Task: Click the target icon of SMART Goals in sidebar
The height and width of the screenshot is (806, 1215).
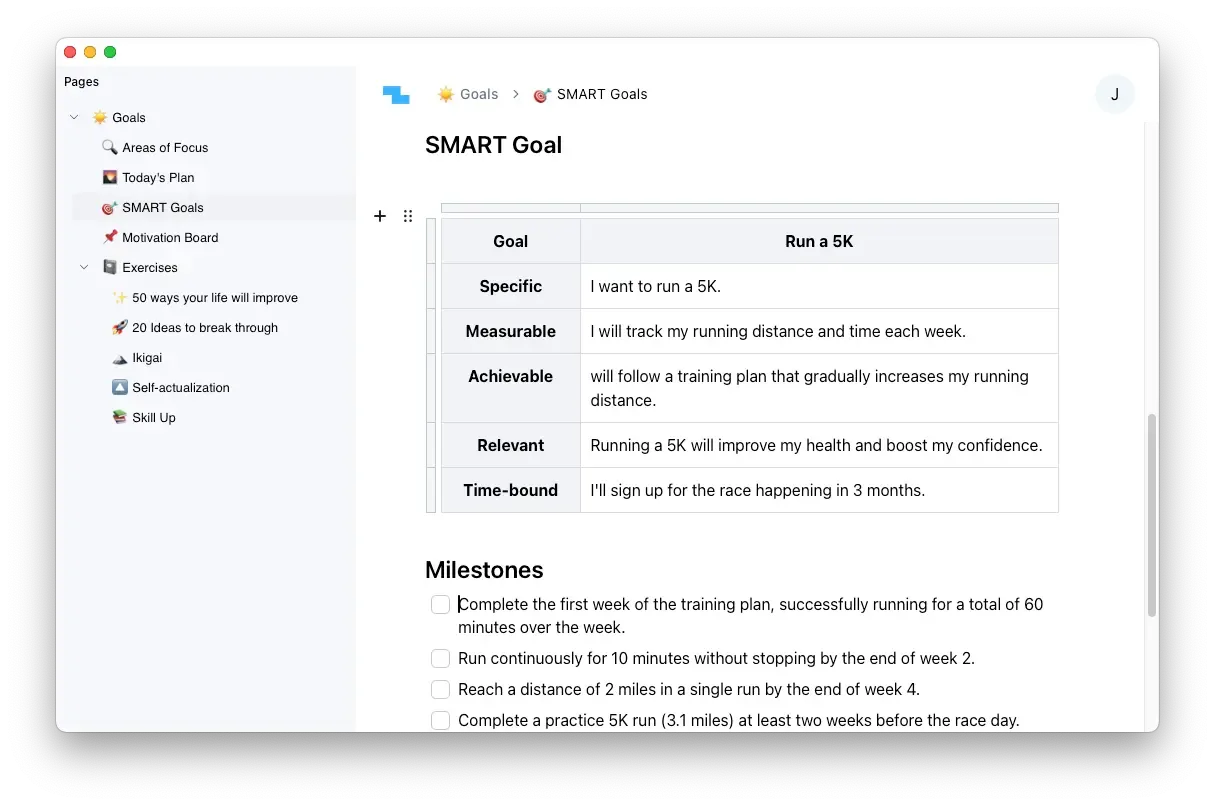Action: (110, 208)
